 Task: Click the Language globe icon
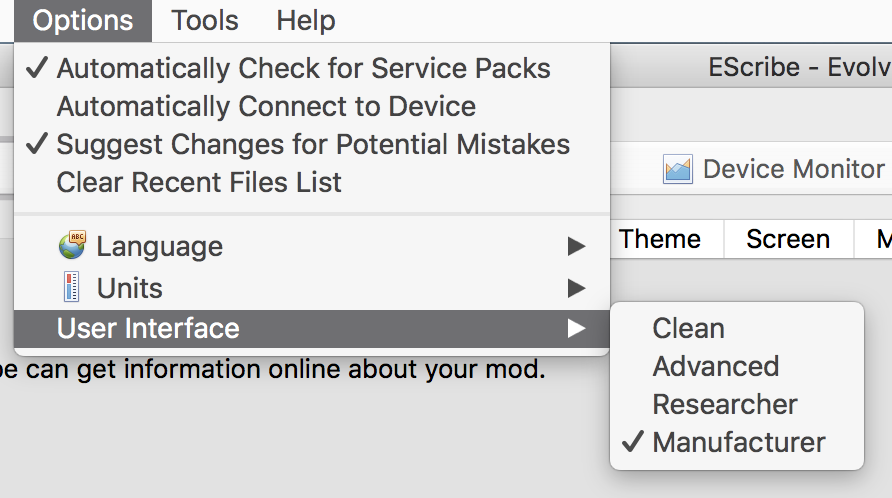pyautogui.click(x=72, y=245)
